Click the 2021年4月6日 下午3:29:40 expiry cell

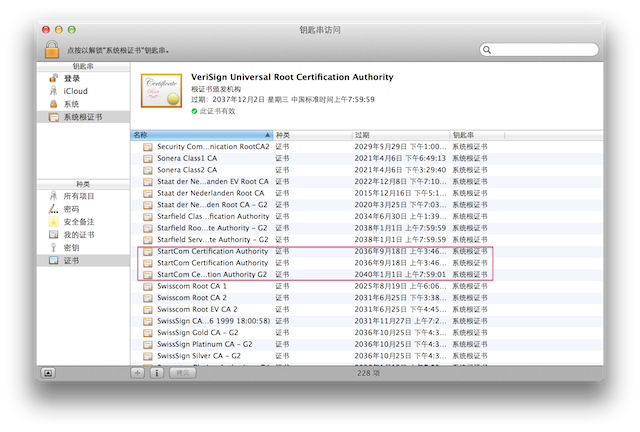point(400,170)
